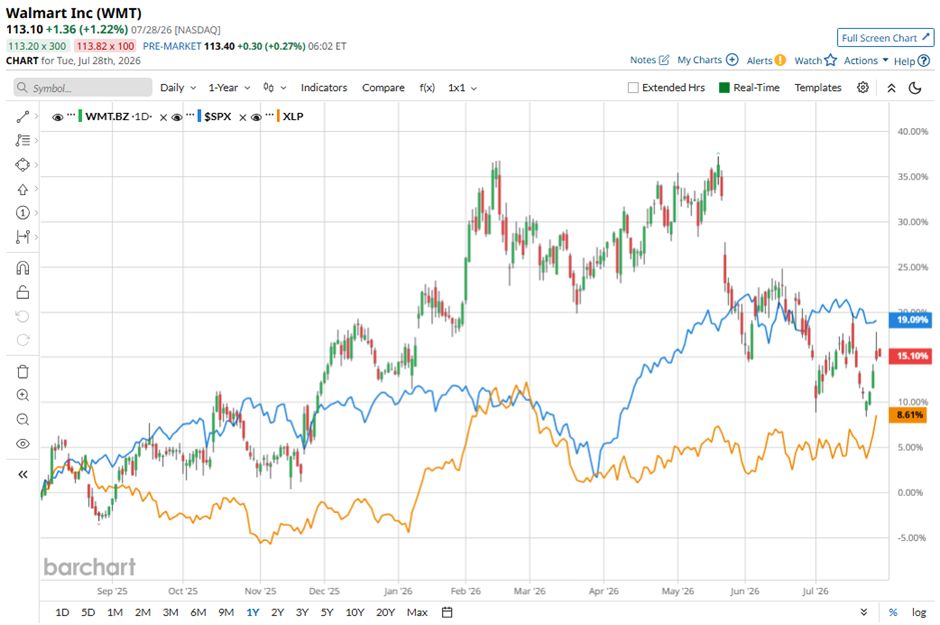This screenshot has width=940, height=625.
Task: Select the 6M time range
Action: 198,612
